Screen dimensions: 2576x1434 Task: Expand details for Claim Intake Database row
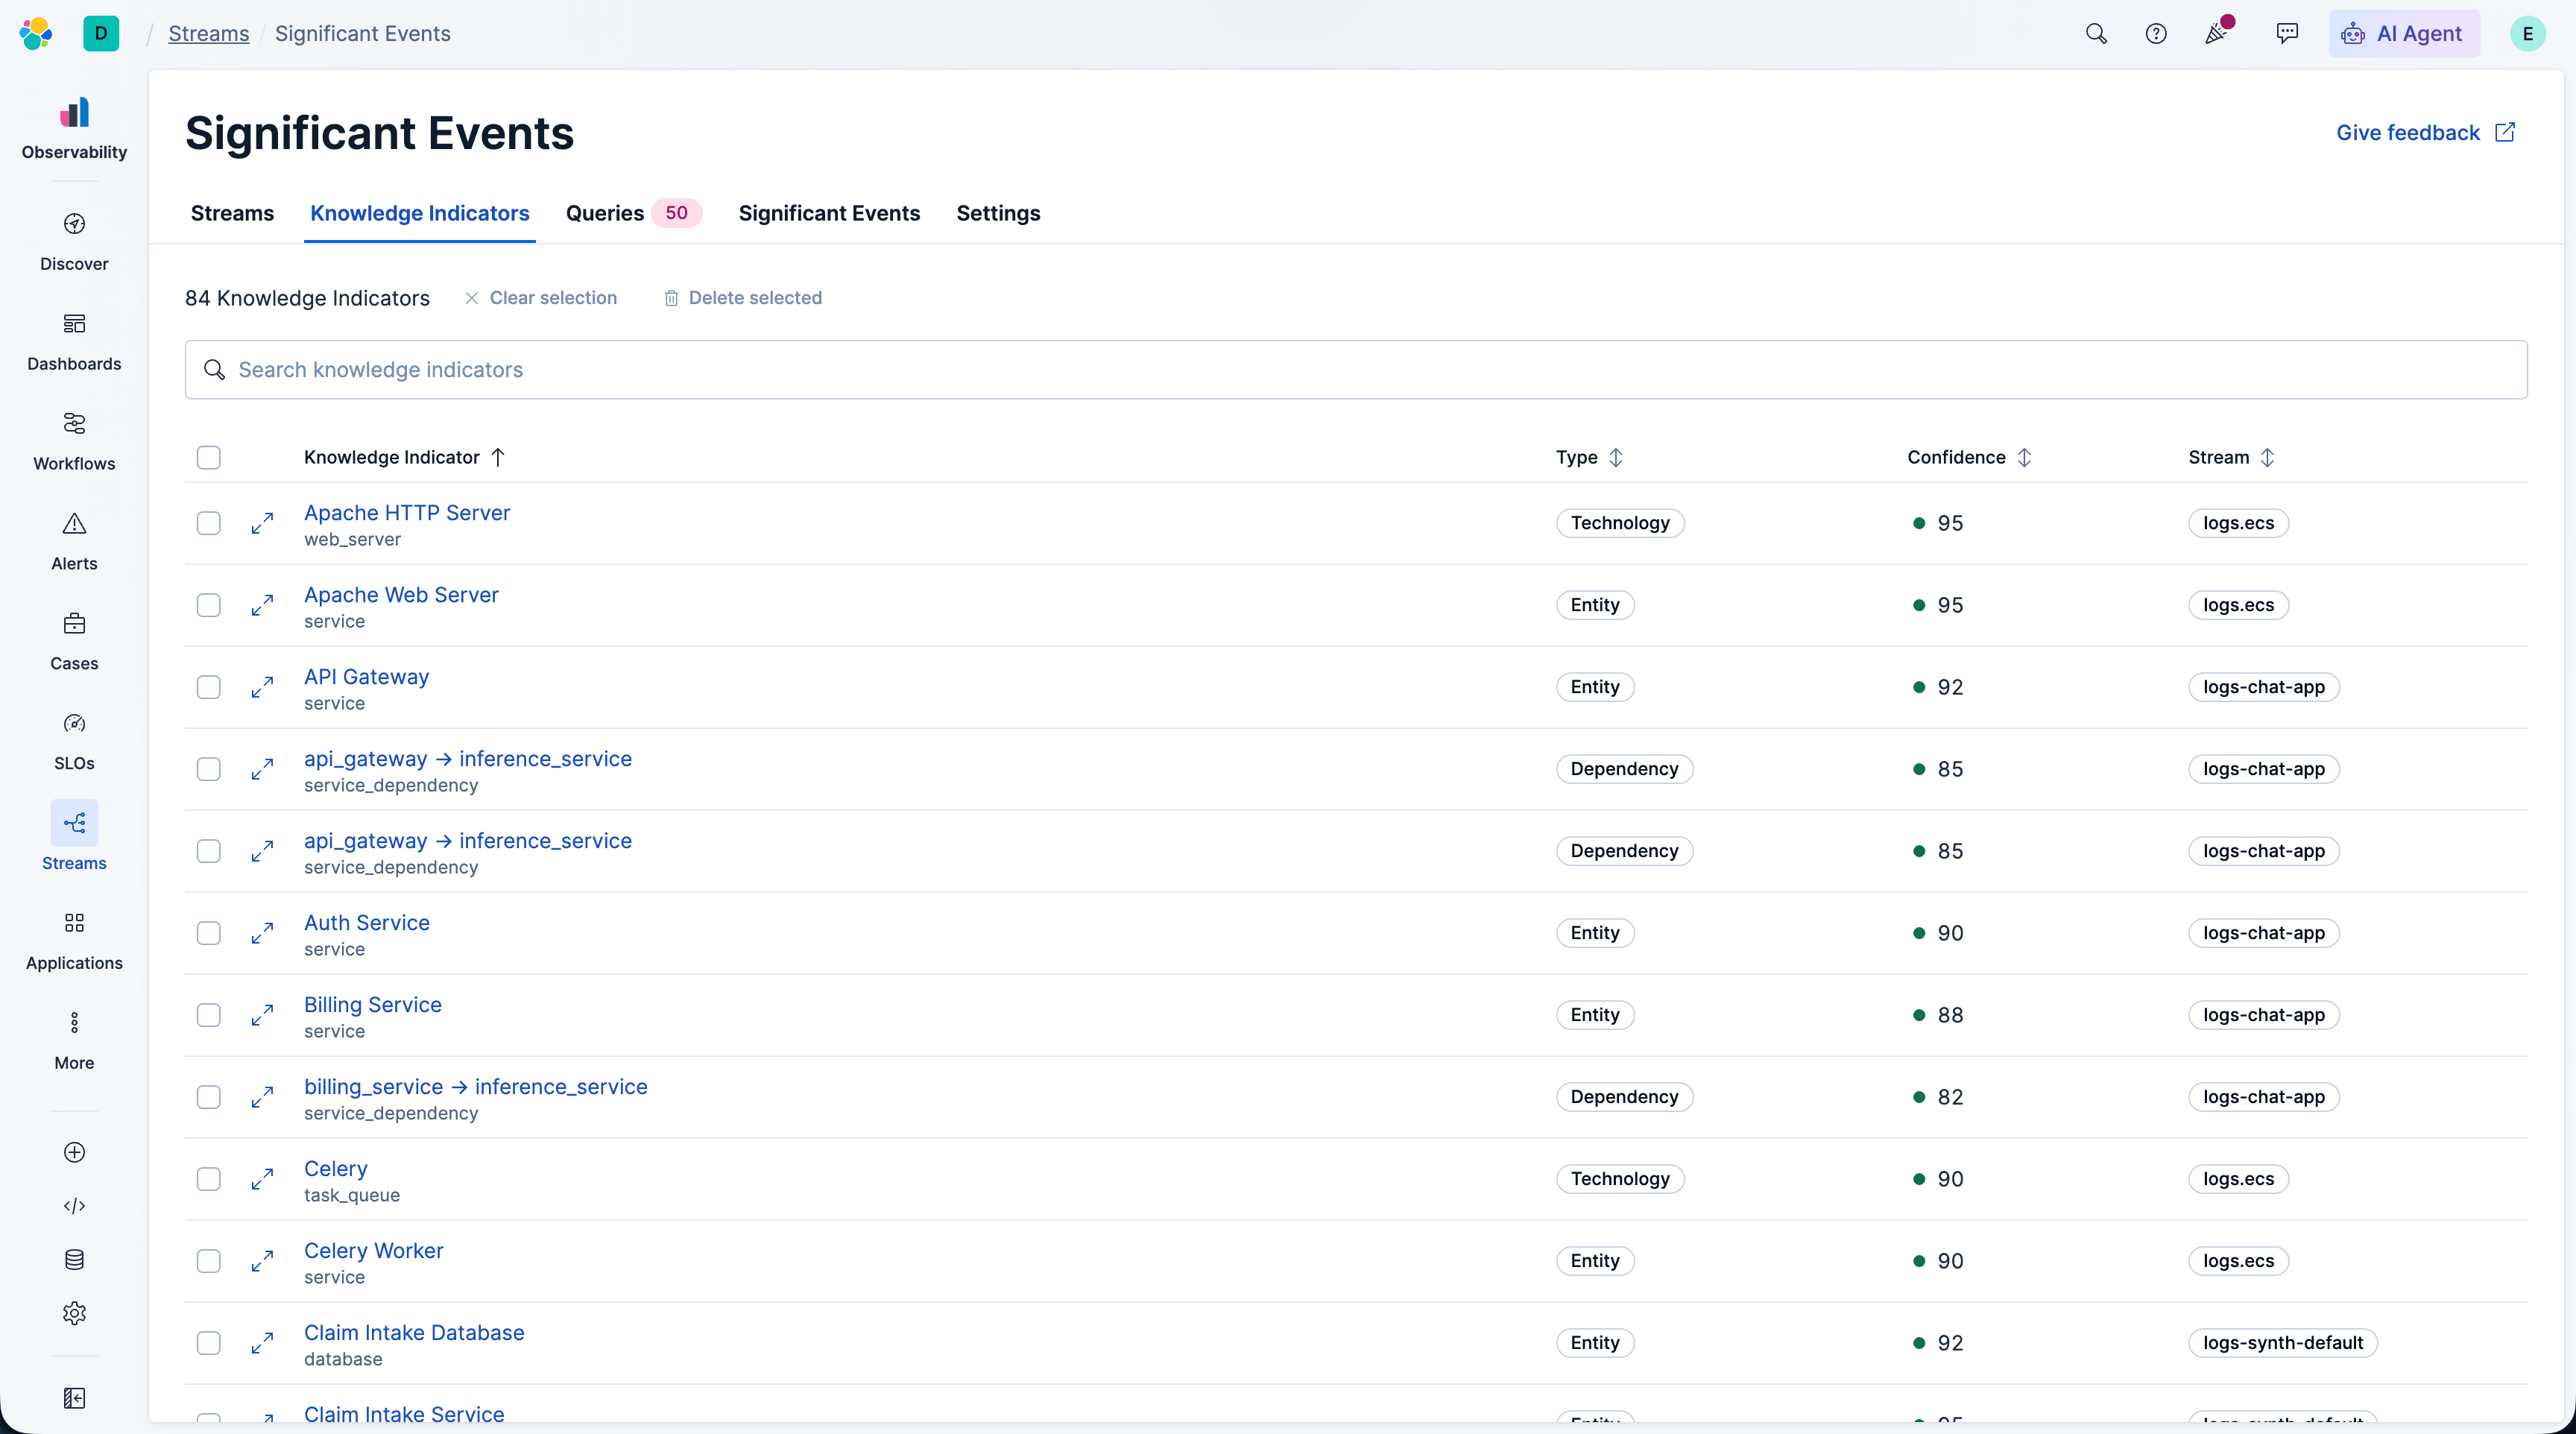(x=262, y=1343)
